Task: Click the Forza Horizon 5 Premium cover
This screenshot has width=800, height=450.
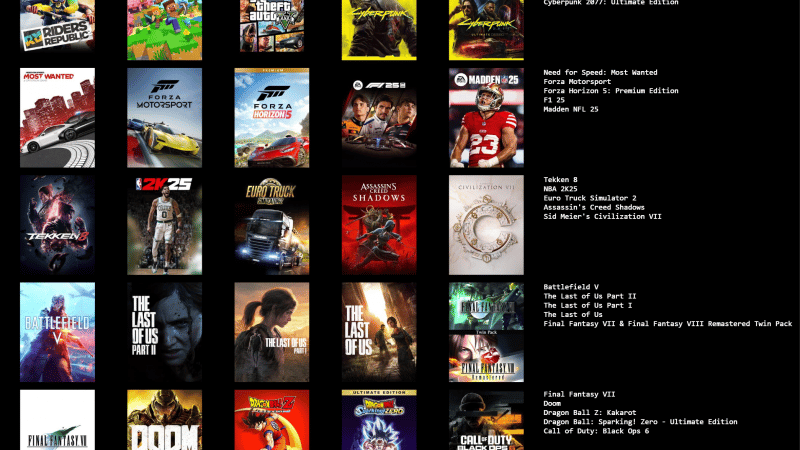Action: (x=271, y=118)
